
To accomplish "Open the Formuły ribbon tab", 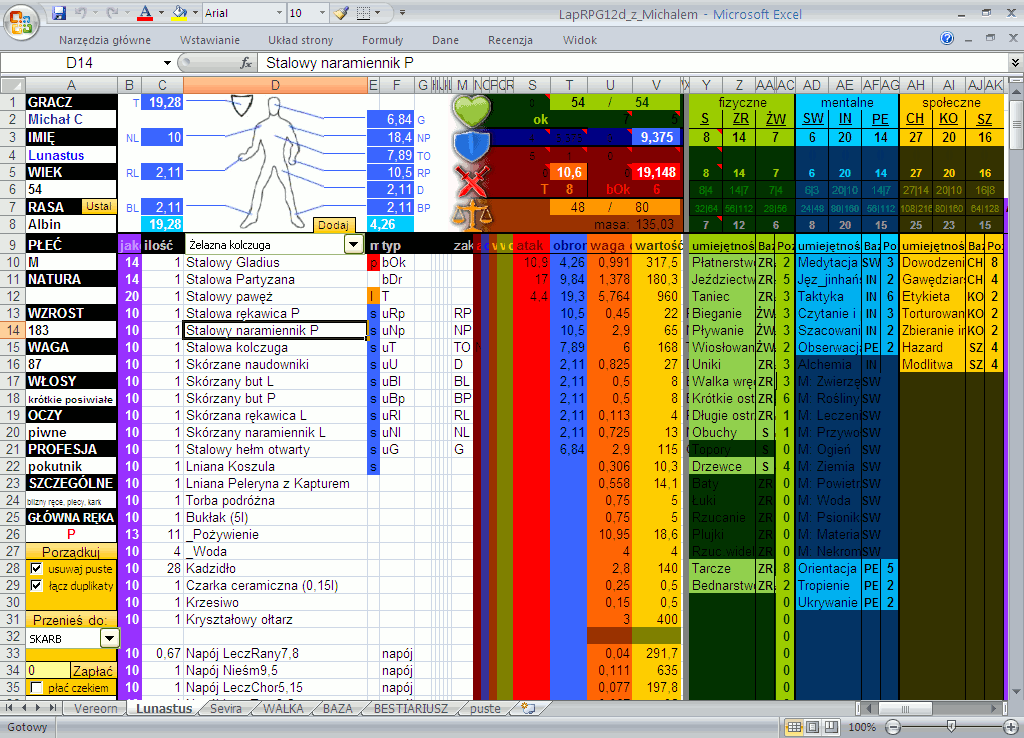I will 382,40.
